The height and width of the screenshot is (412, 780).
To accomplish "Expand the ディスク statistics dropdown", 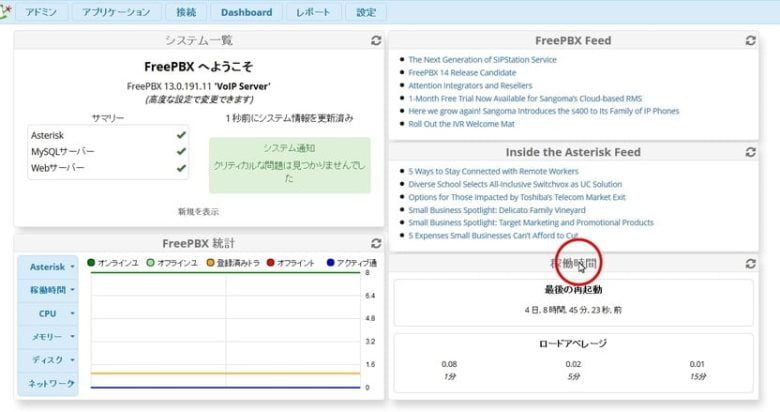I will coord(49,360).
